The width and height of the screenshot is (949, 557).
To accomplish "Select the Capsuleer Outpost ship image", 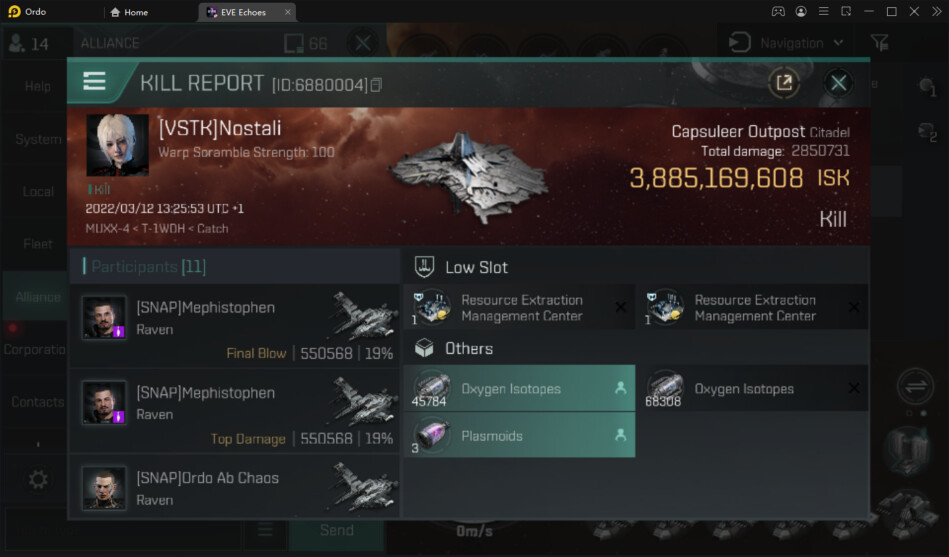I will 470,177.
